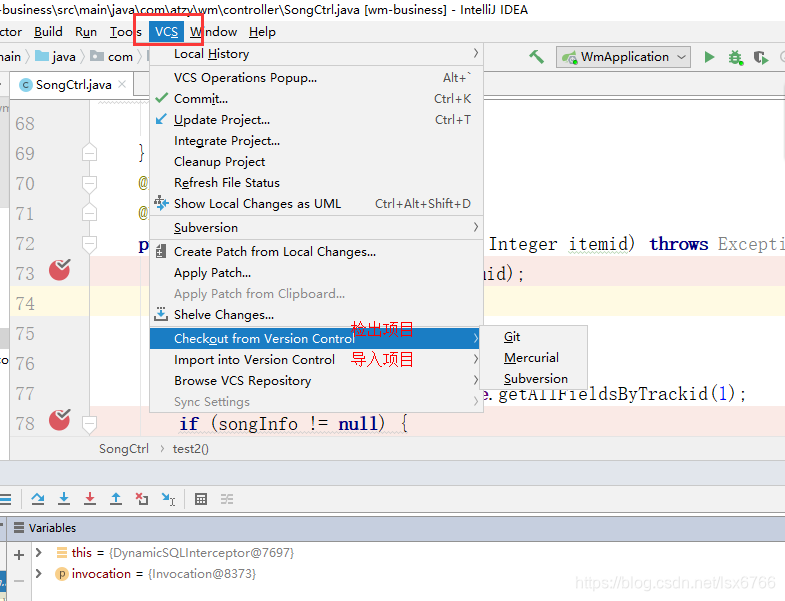Click the itemid parameter in code
This screenshot has height=601, width=785.
pyautogui.click(x=598, y=244)
